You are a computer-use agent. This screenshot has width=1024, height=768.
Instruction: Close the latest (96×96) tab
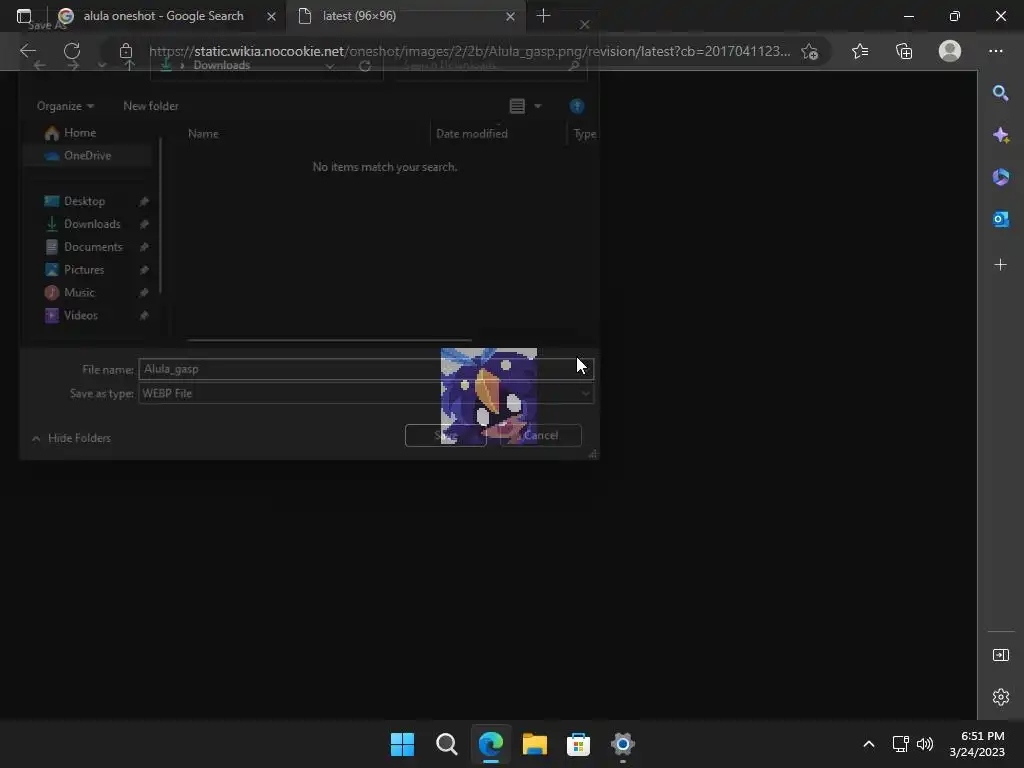[x=510, y=16]
